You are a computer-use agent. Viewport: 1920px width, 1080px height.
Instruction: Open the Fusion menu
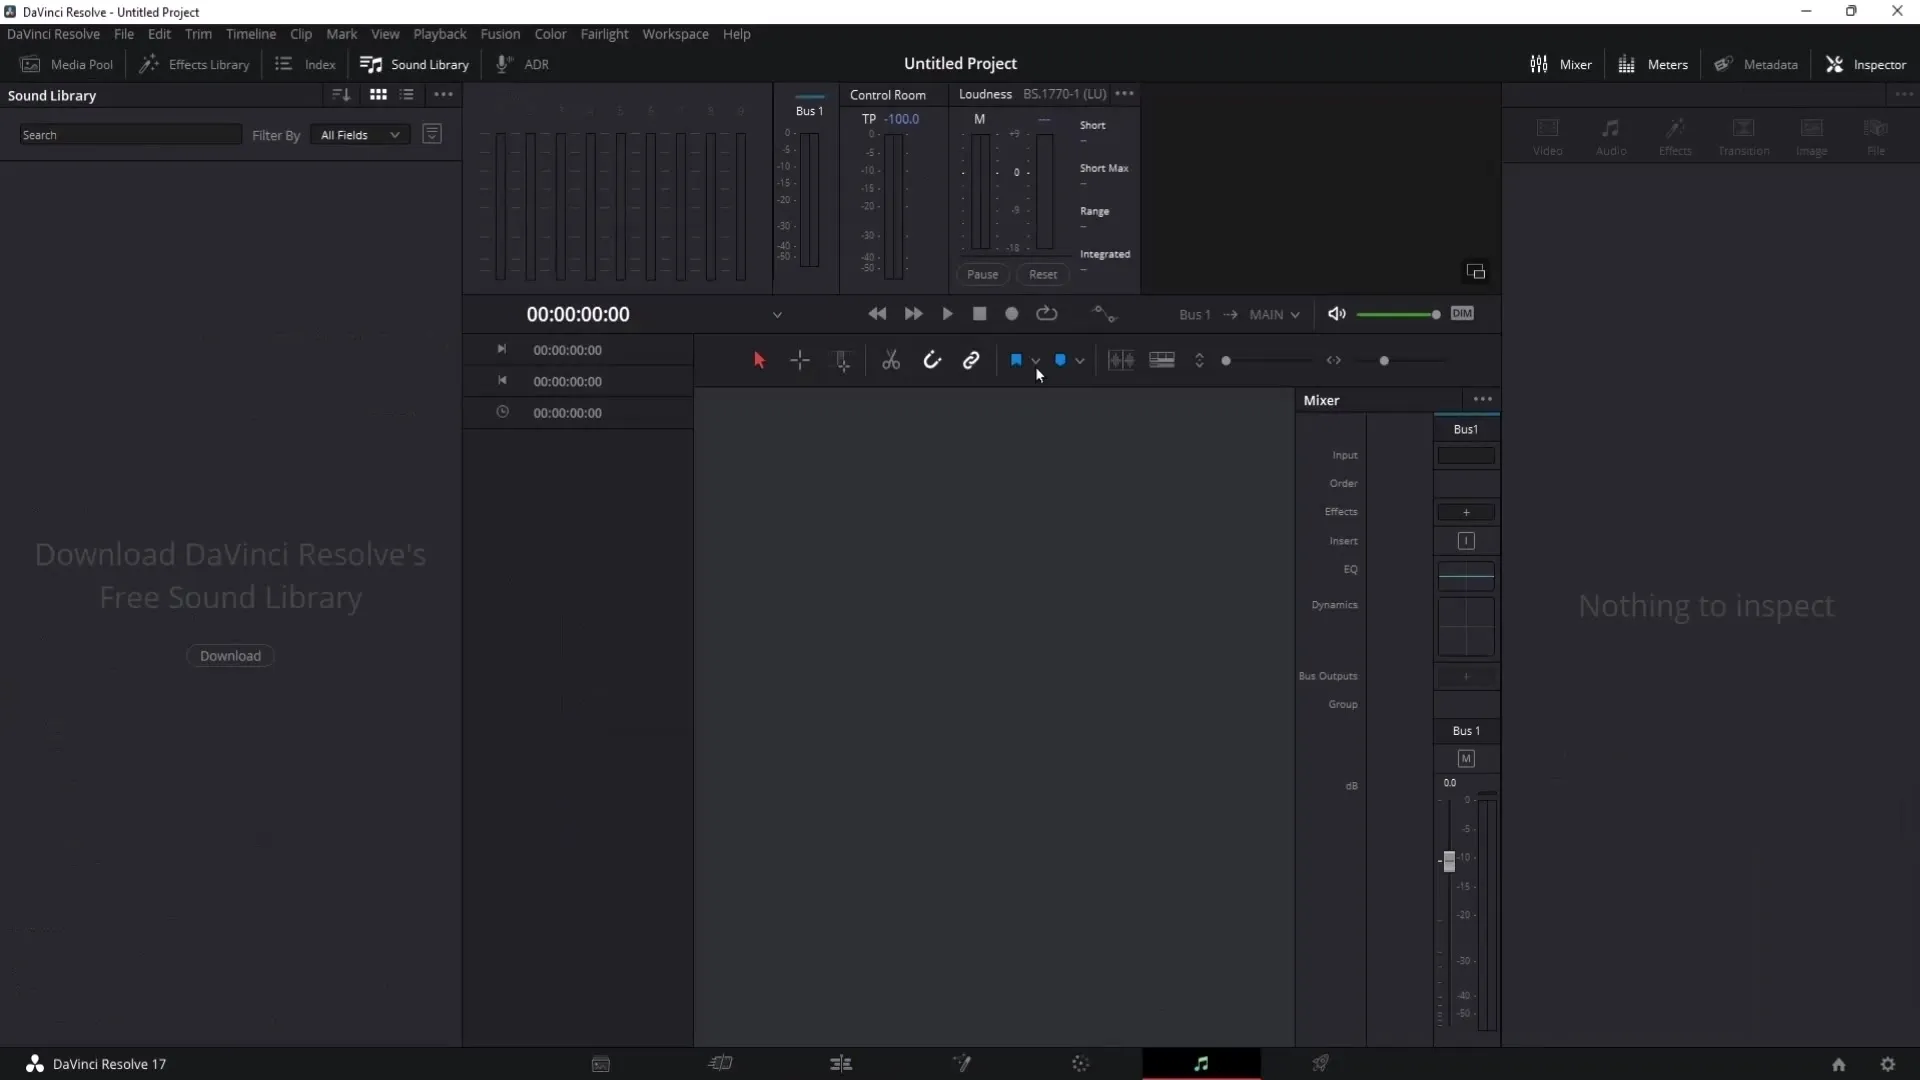(500, 34)
